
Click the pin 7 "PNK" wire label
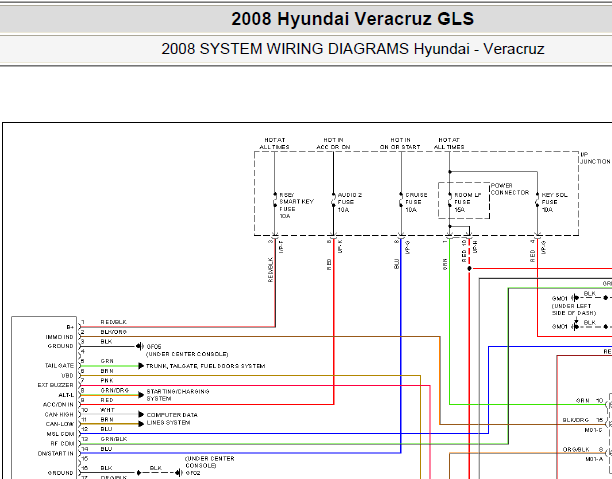coord(107,381)
